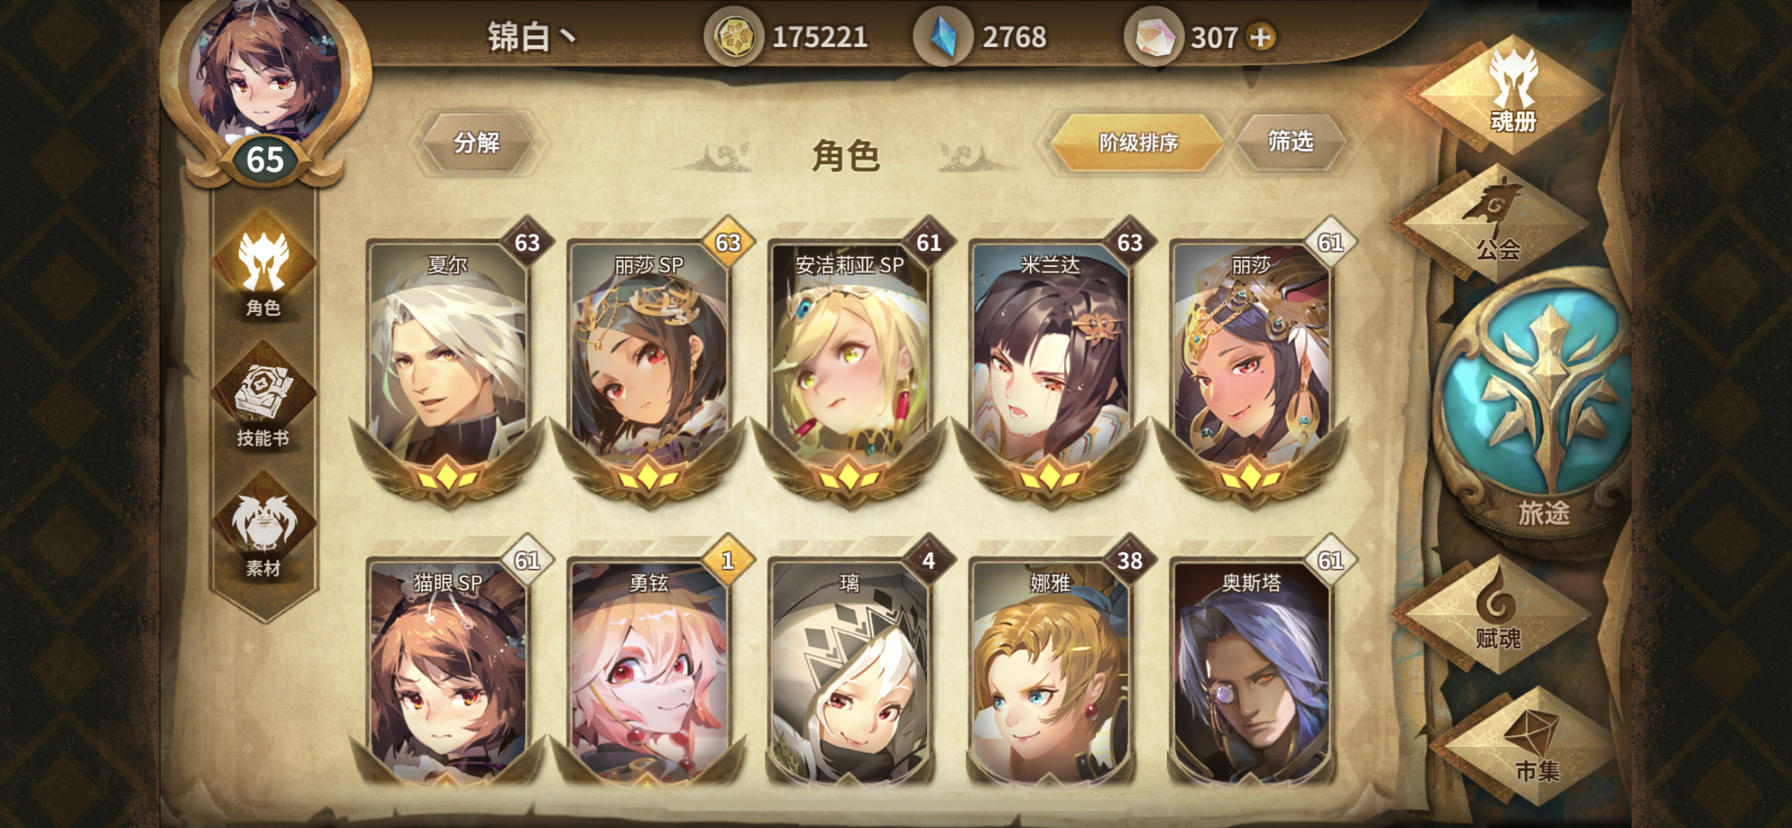Switch to the 素材 materials tab

pyautogui.click(x=264, y=529)
